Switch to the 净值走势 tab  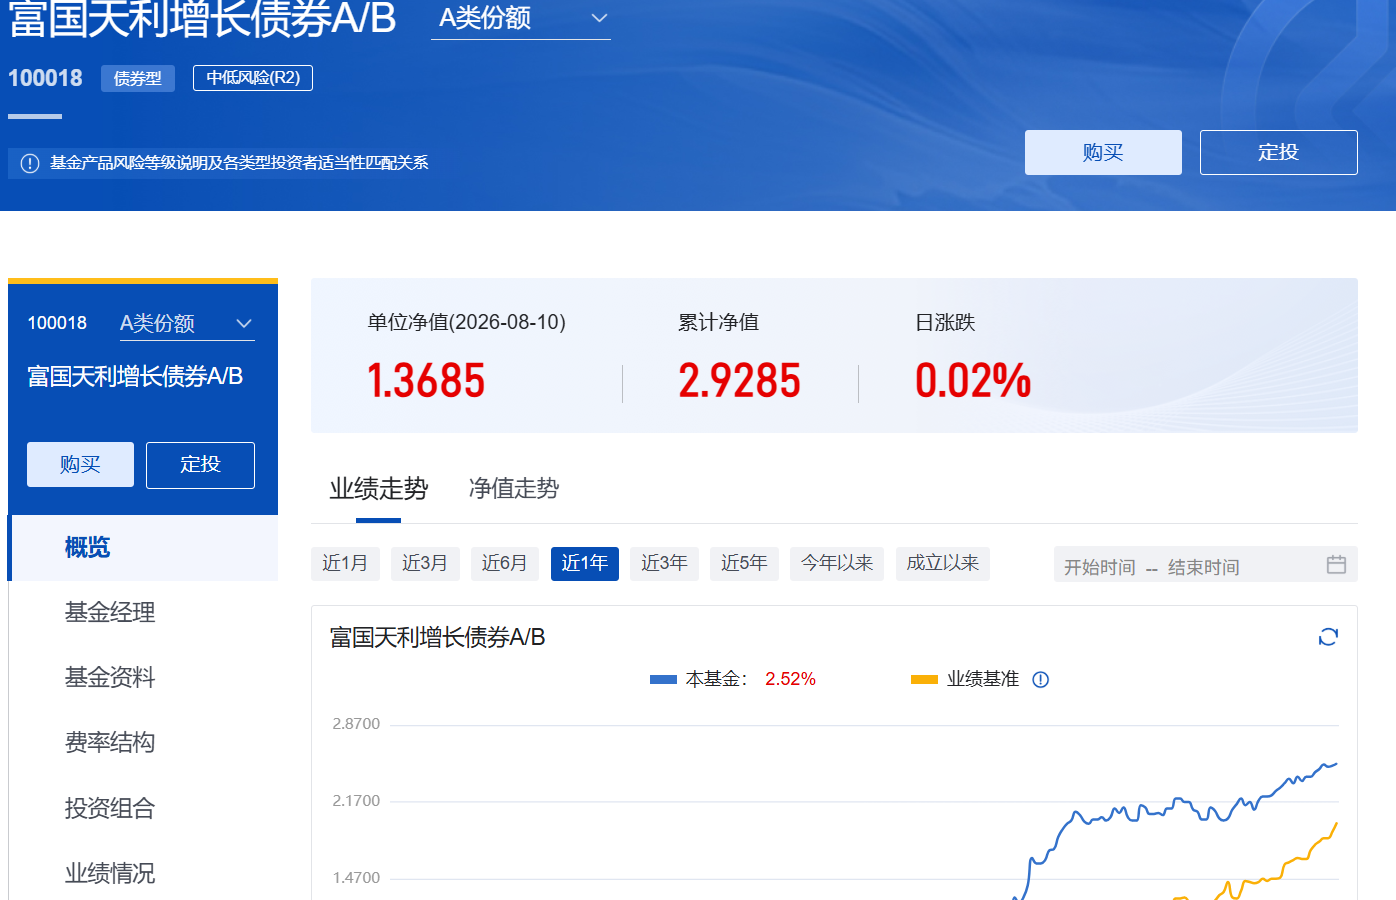coord(514,489)
